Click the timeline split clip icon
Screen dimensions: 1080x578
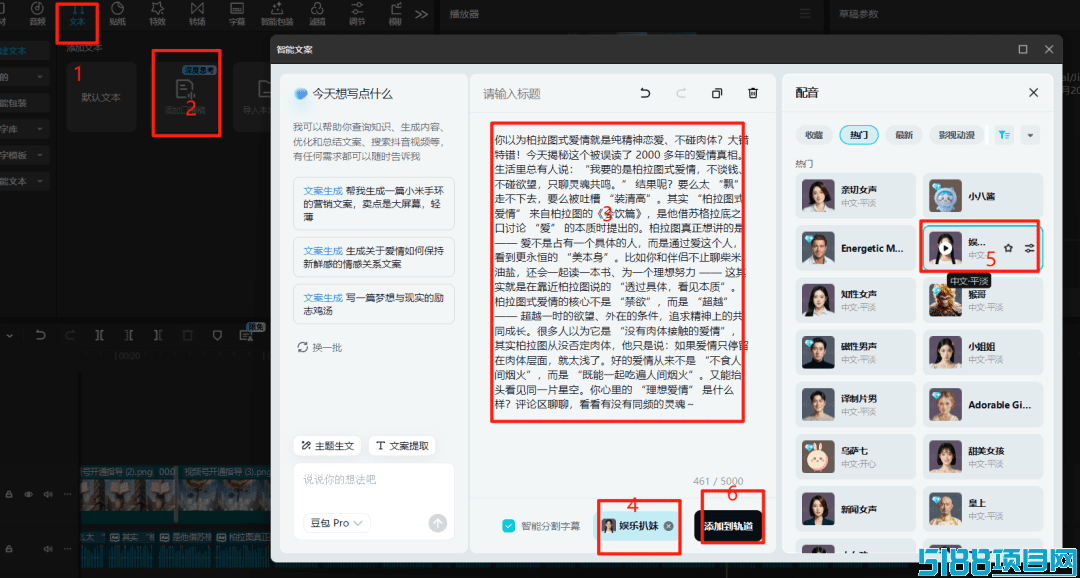pos(100,335)
